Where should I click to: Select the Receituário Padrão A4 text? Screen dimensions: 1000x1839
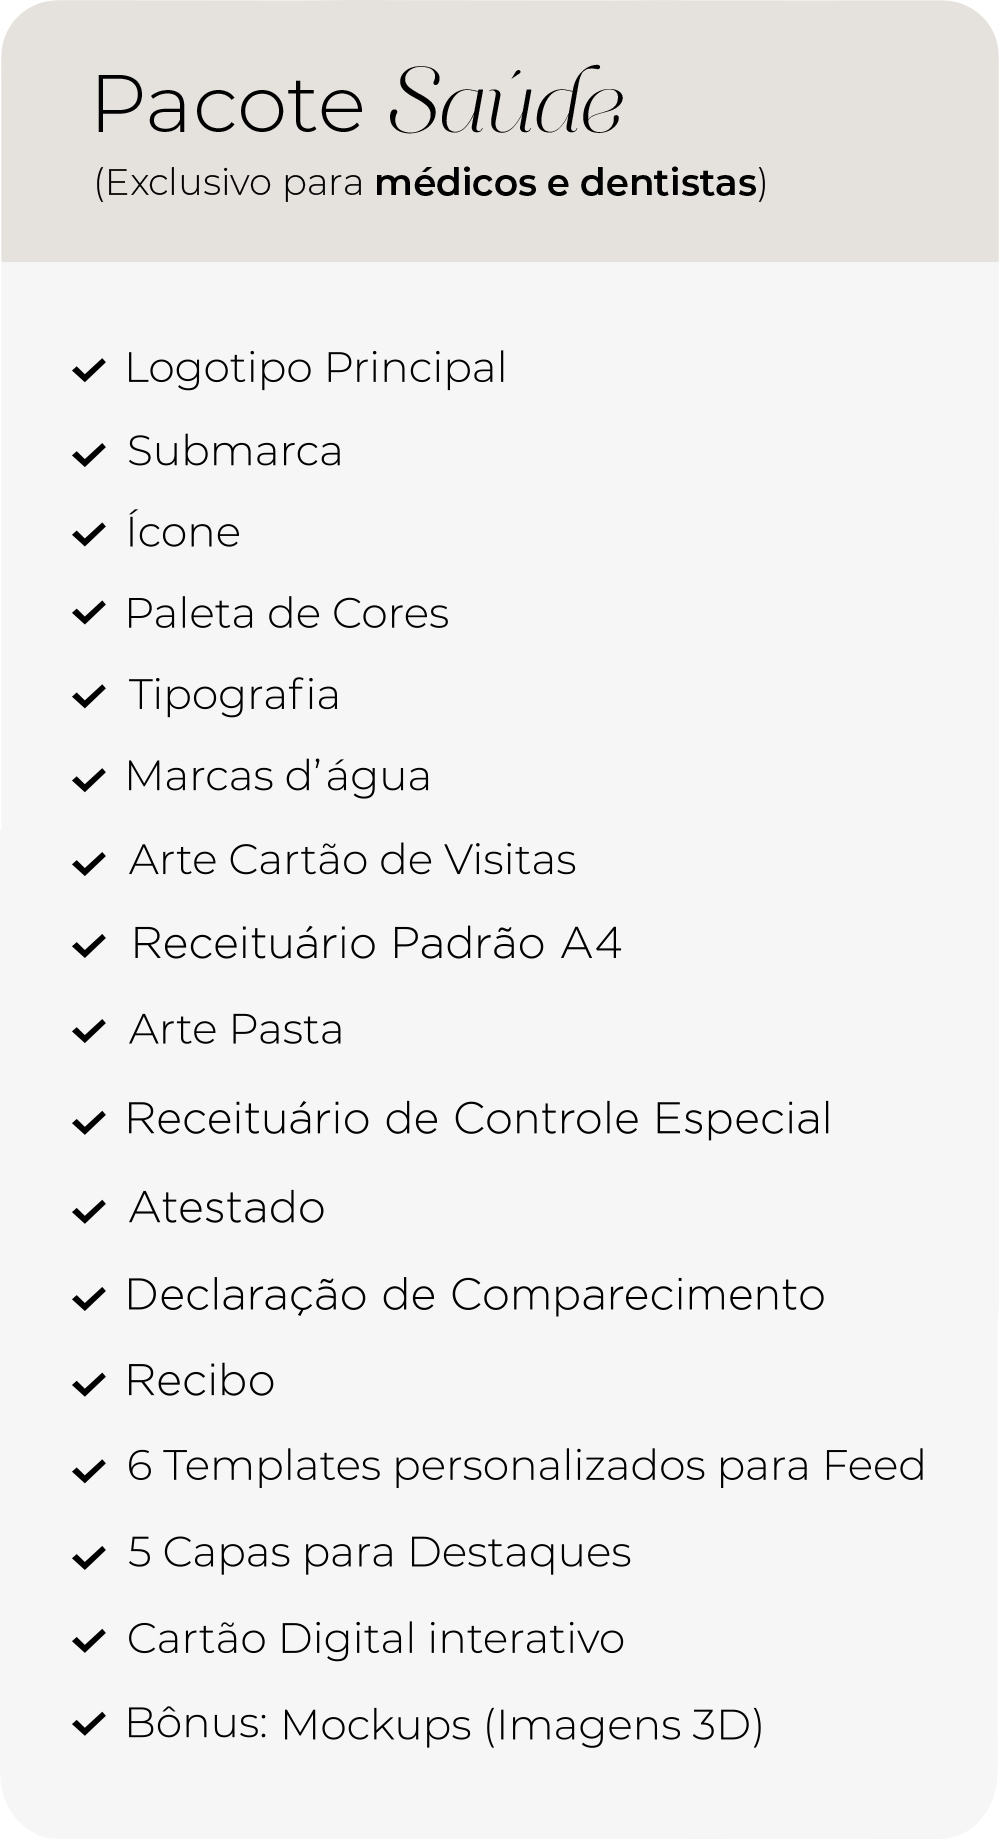tap(377, 943)
